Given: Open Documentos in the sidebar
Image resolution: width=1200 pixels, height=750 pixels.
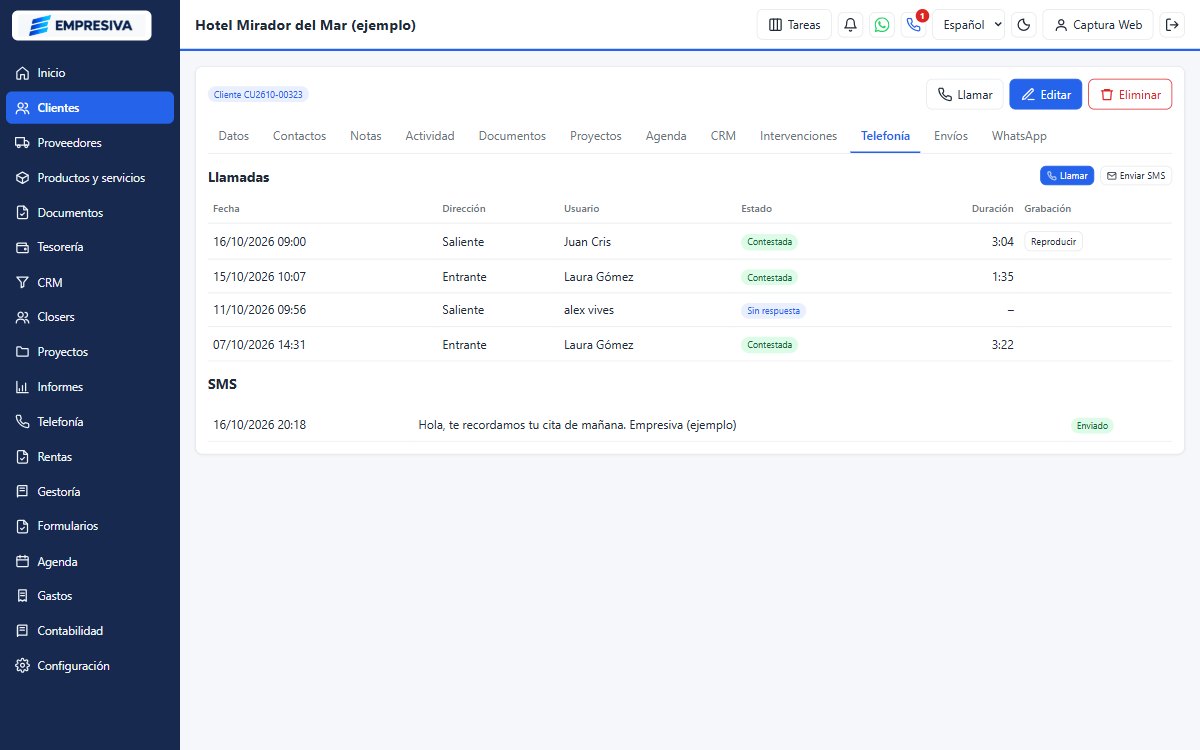Looking at the screenshot, I should click(x=90, y=213).
